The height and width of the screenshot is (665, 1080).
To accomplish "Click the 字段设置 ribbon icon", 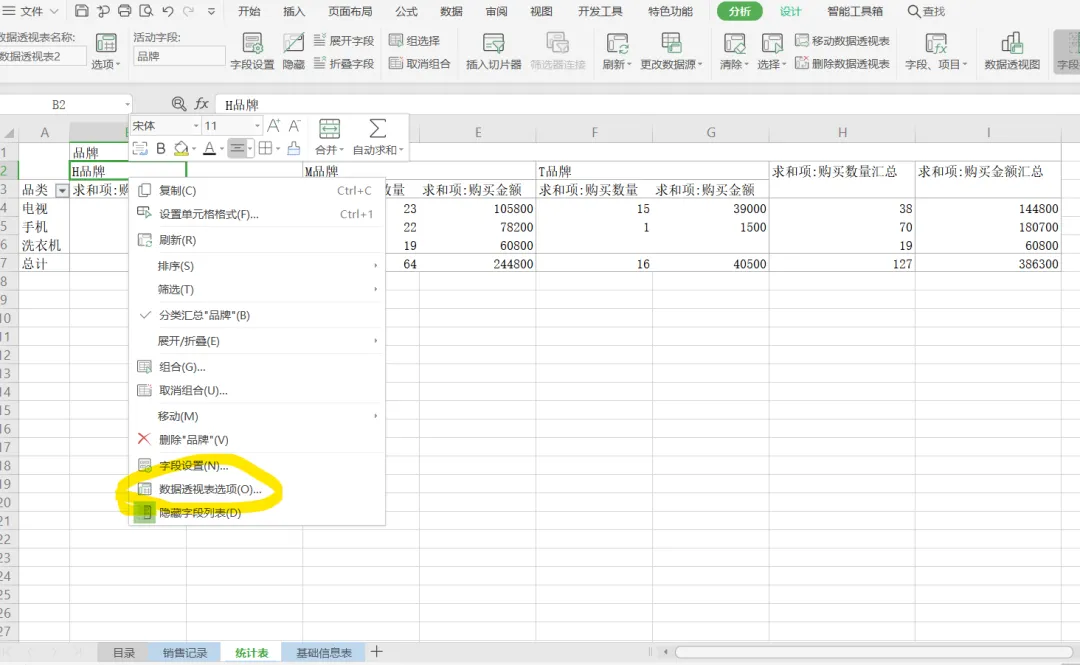I will [252, 44].
